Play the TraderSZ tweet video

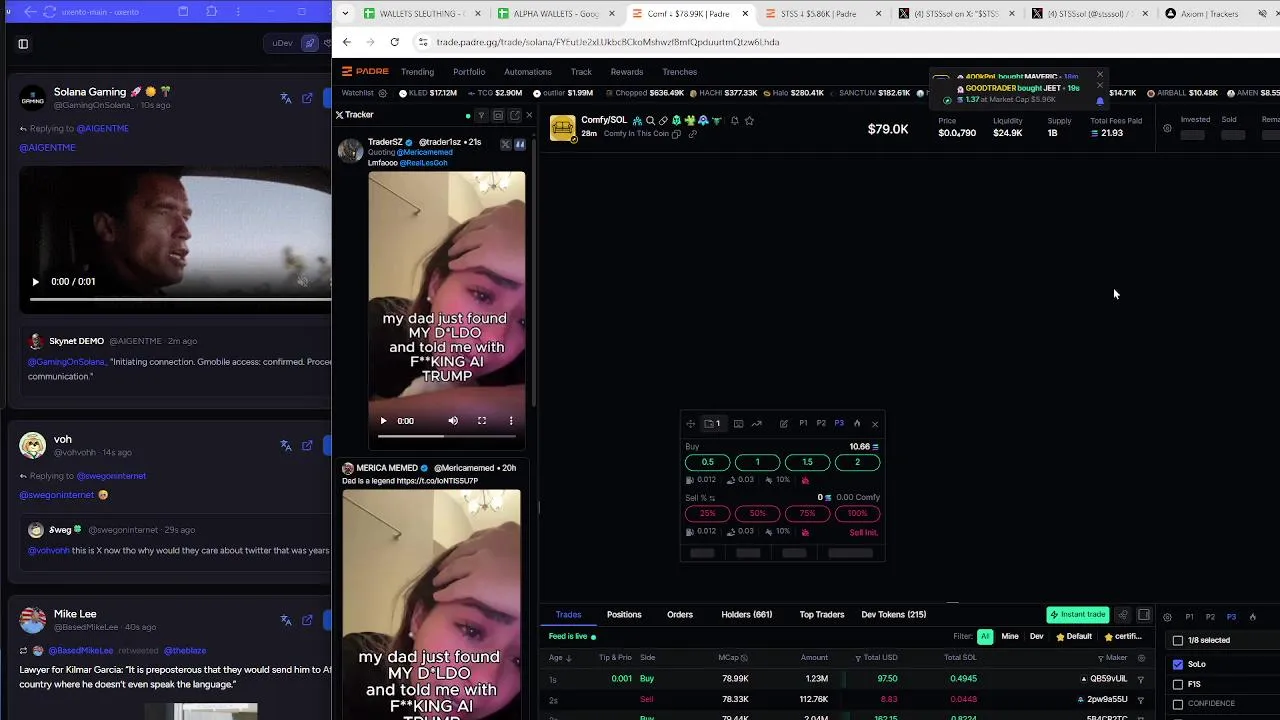tap(383, 421)
